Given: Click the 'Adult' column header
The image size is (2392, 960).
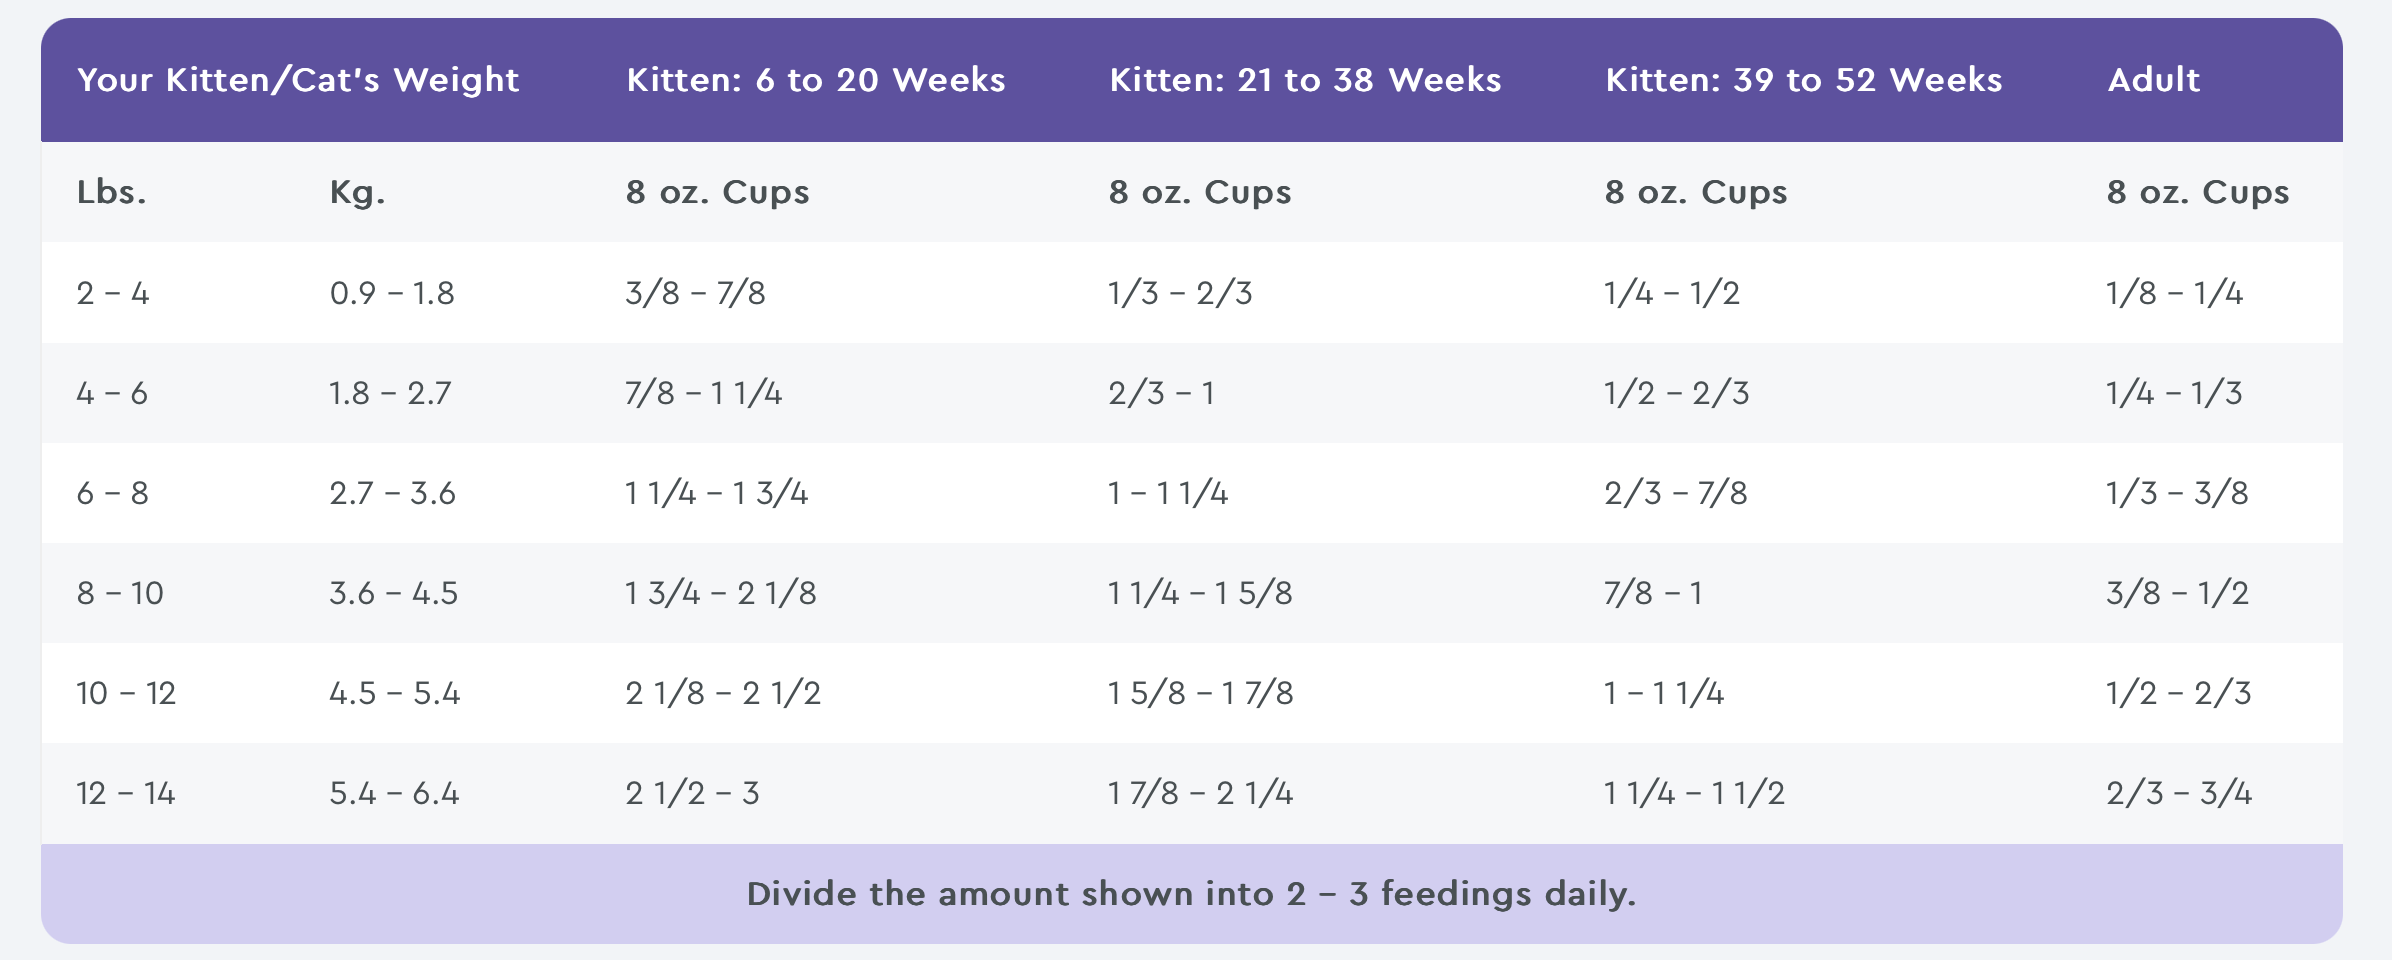Looking at the screenshot, I should coord(2153,80).
